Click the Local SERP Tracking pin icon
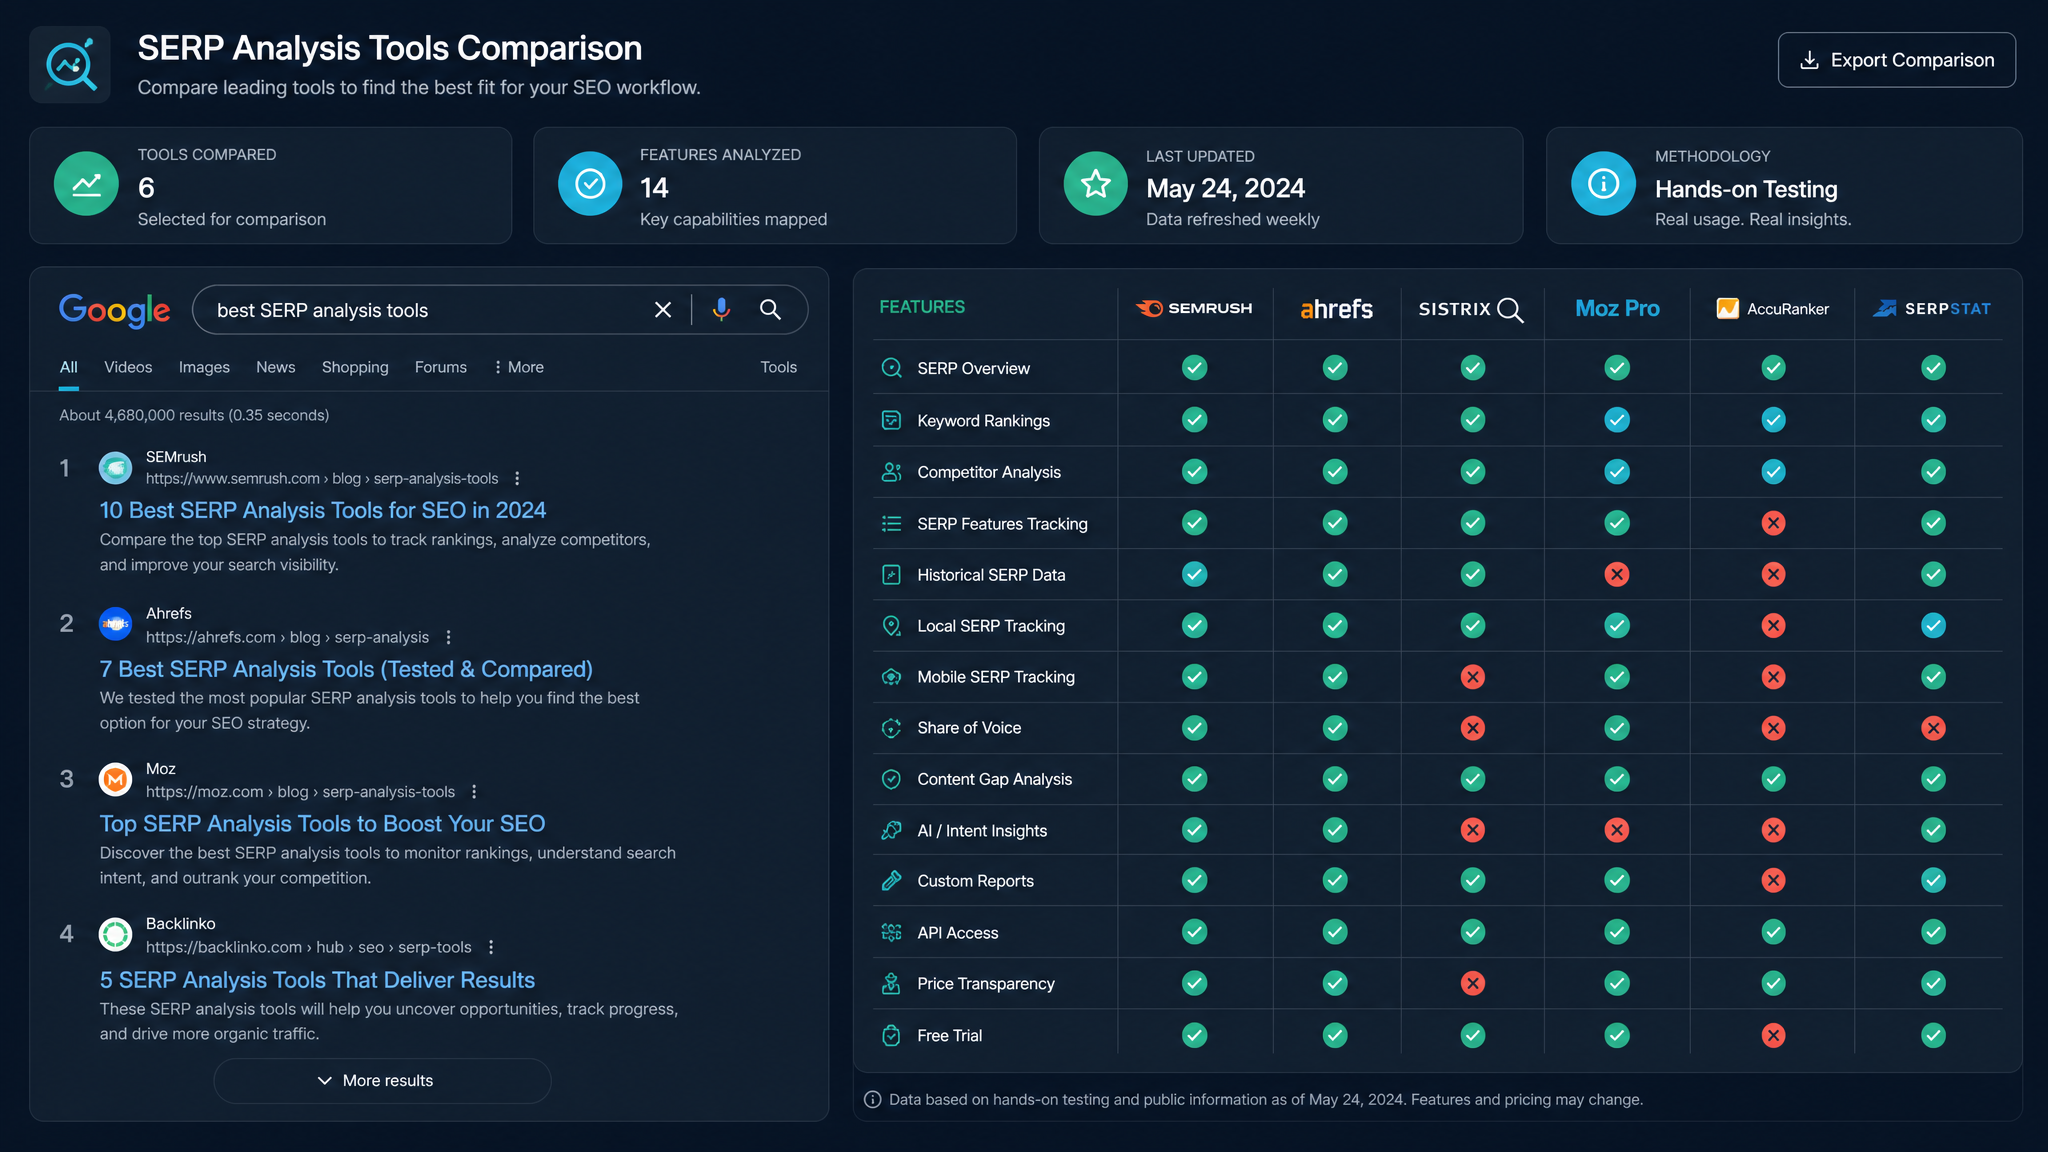This screenshot has height=1152, width=2048. [x=891, y=626]
